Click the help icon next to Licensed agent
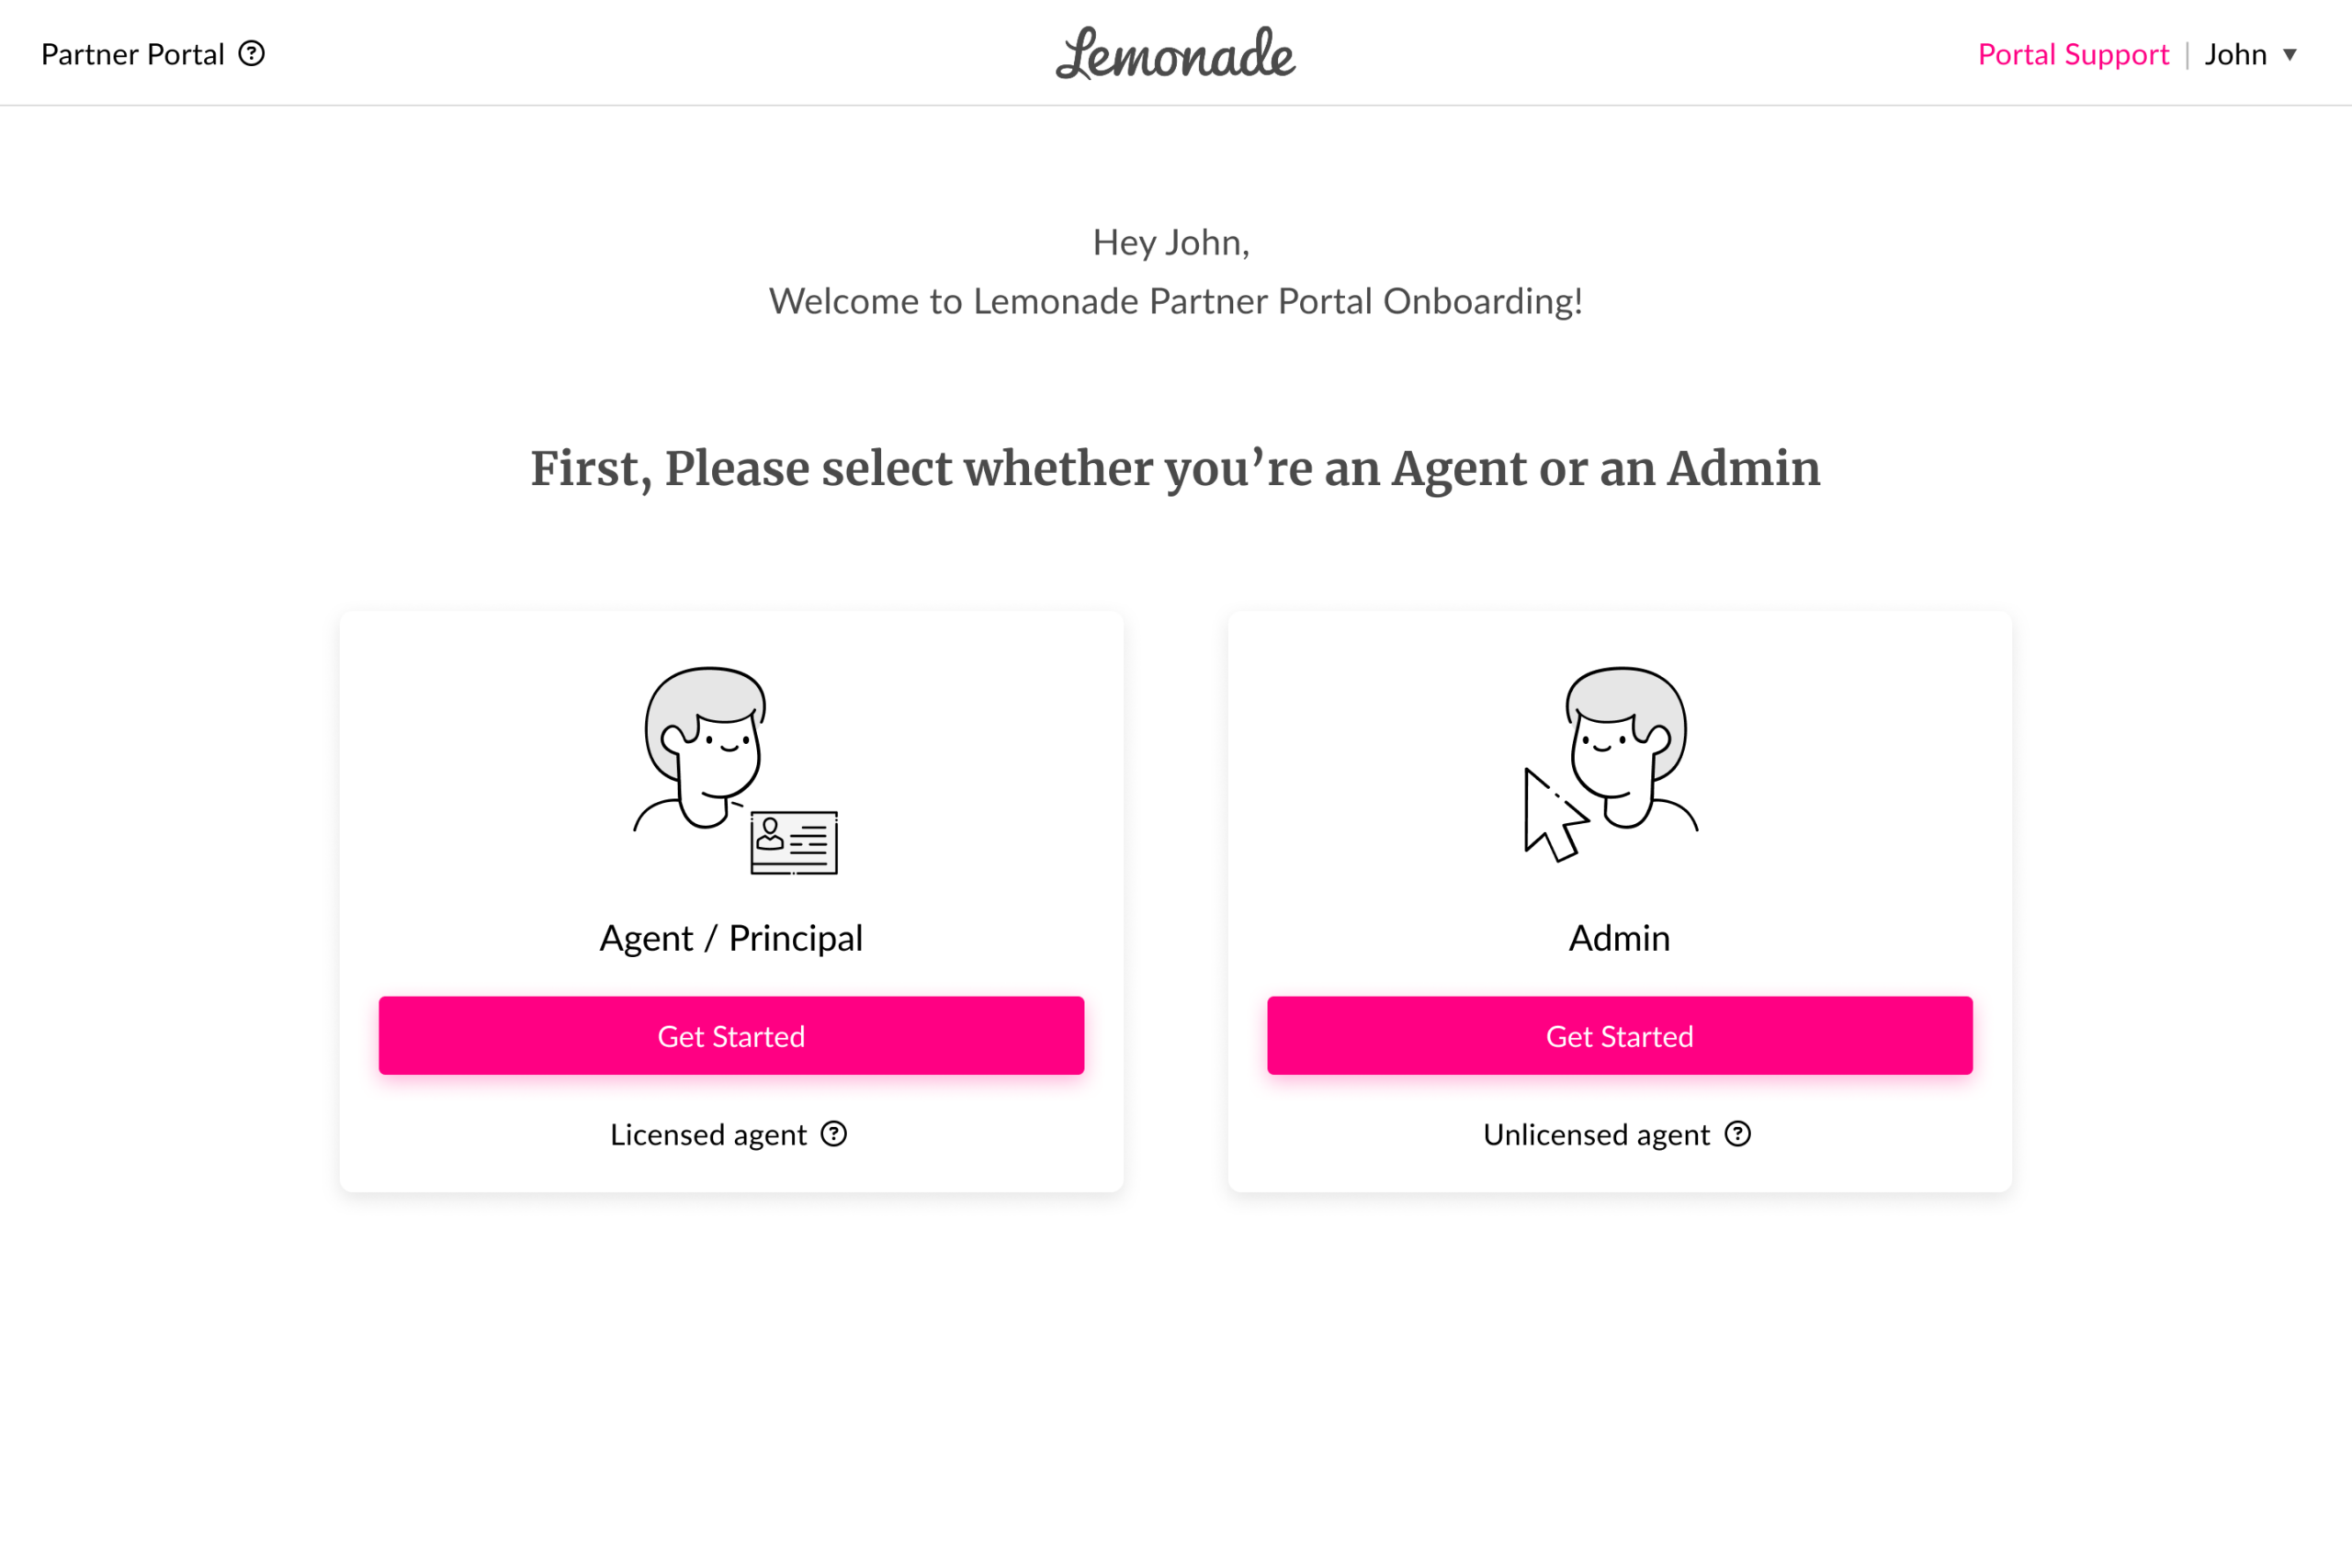2352x1568 pixels. pyautogui.click(x=834, y=1134)
